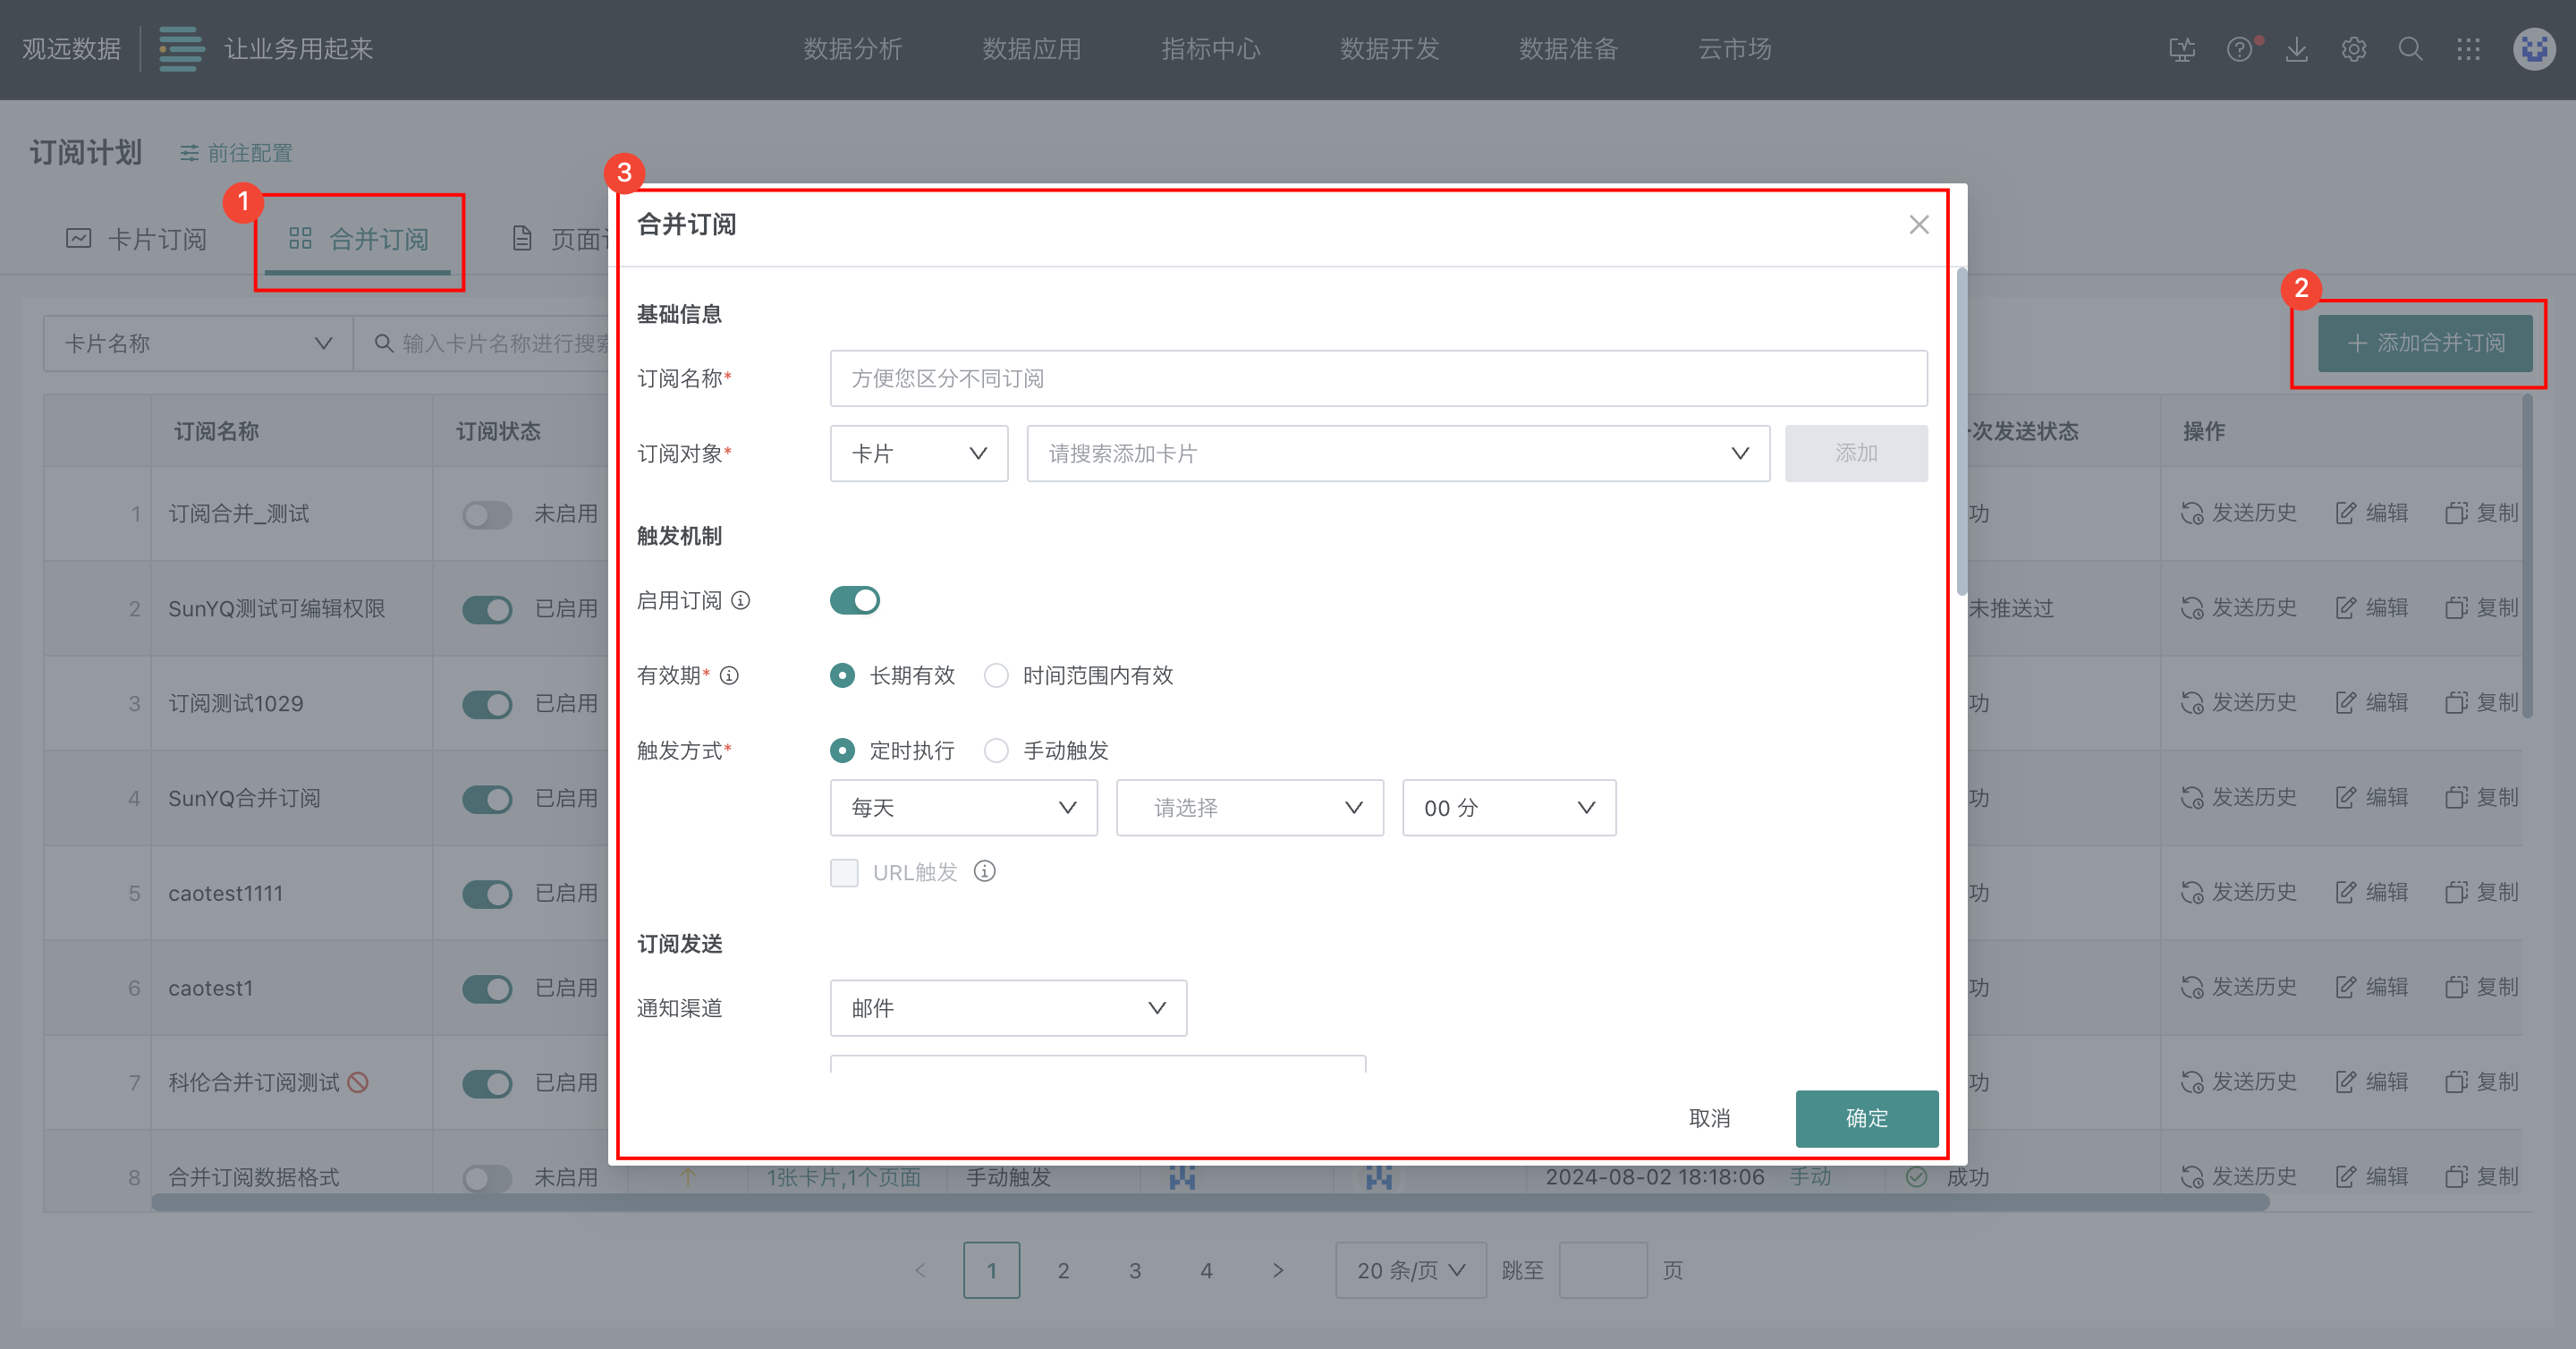The height and width of the screenshot is (1349, 2576).
Task: Click the 订阅名称 text field
Action: 1377,378
